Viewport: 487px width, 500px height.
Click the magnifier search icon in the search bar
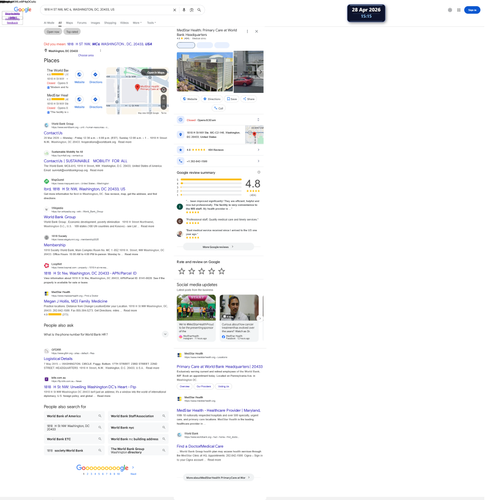(x=199, y=10)
